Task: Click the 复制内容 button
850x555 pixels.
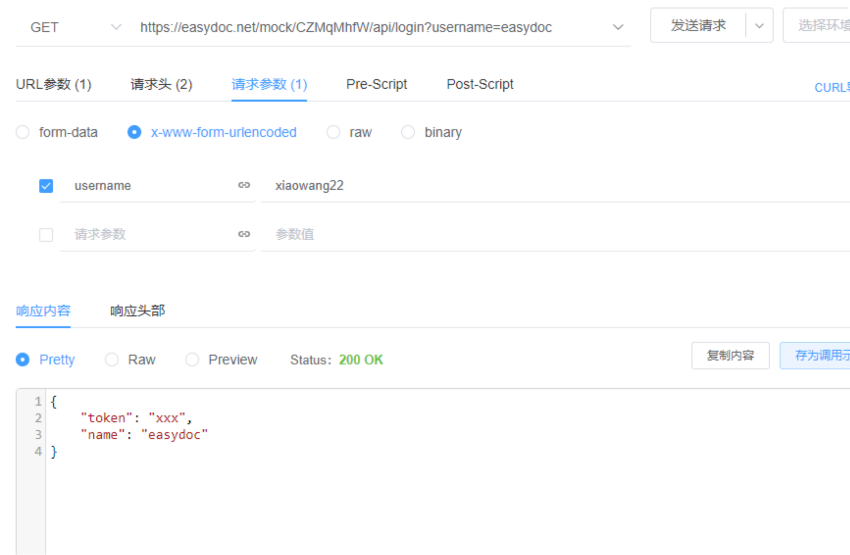Action: click(x=730, y=355)
